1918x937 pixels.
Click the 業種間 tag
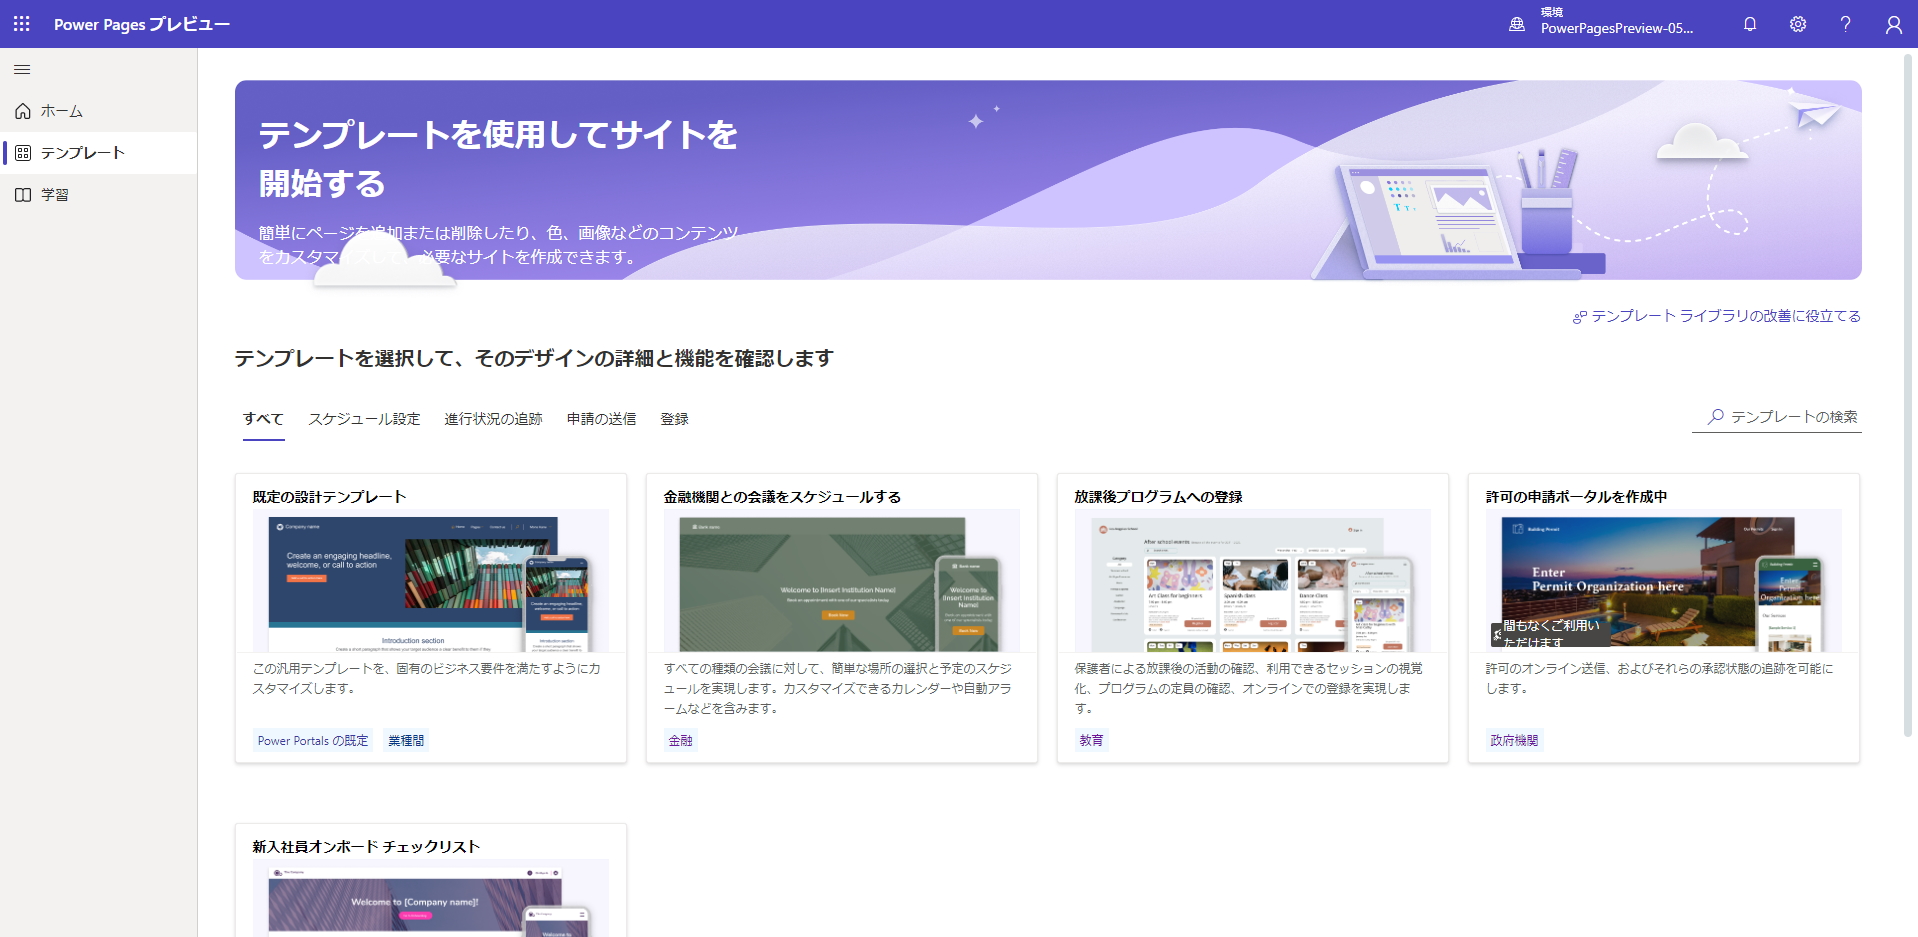pyautogui.click(x=406, y=741)
